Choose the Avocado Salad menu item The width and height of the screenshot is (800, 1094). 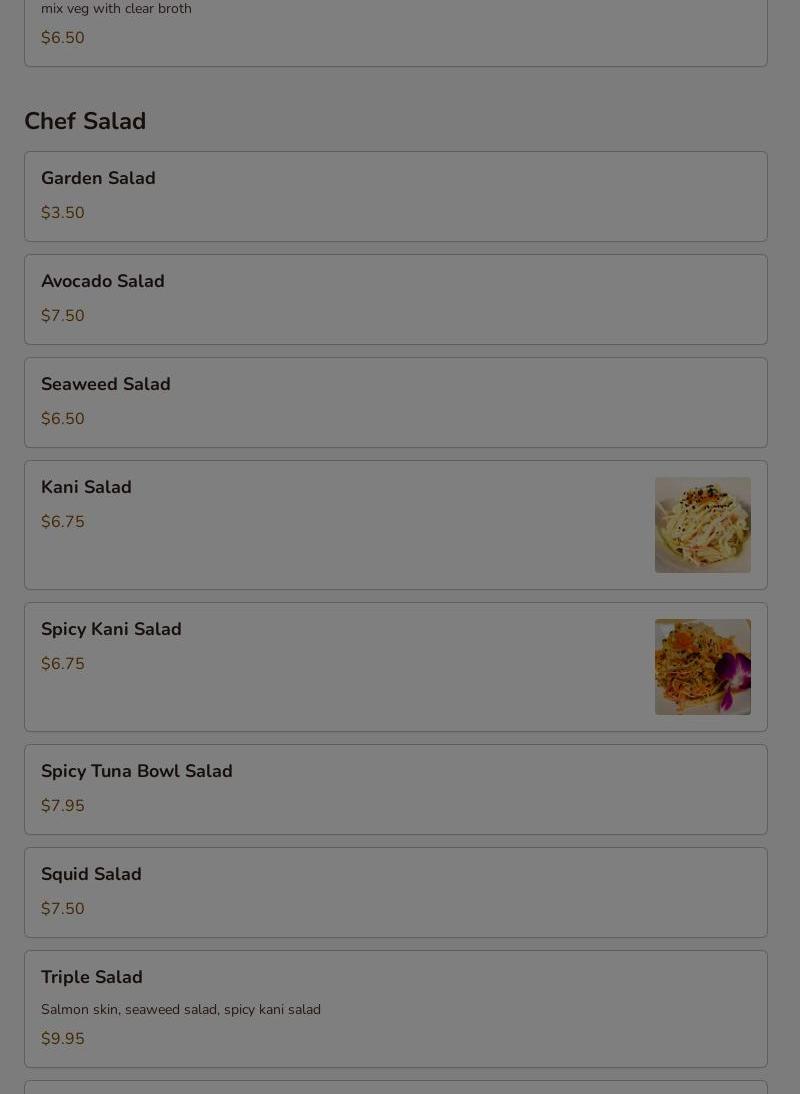click(395, 299)
